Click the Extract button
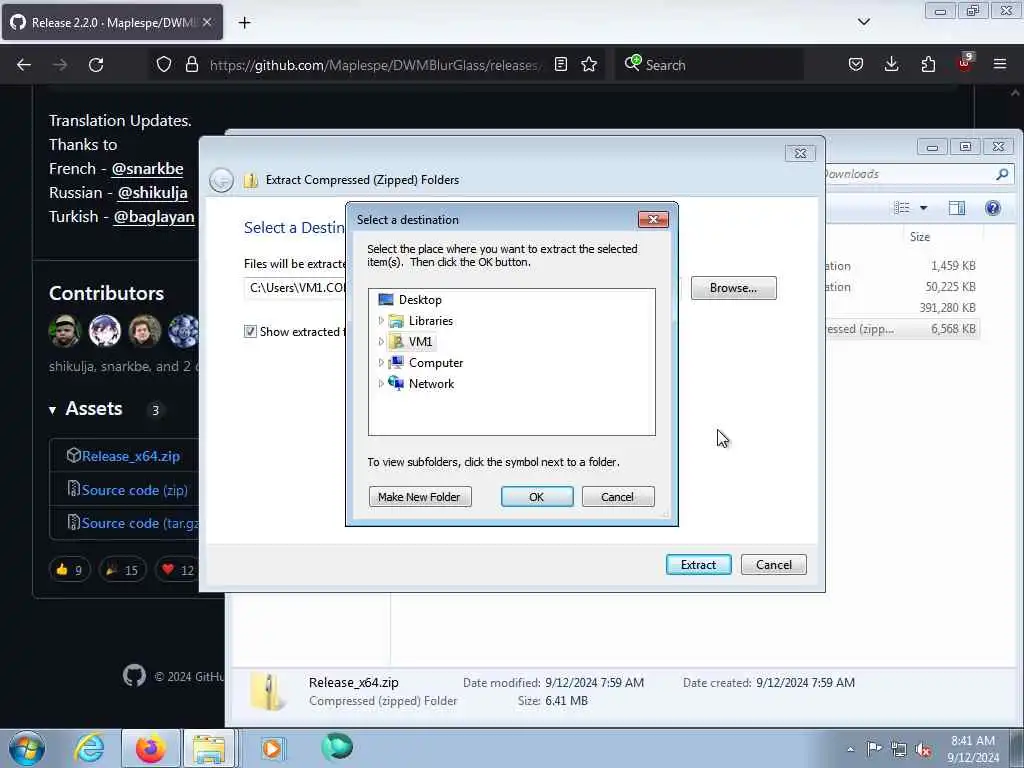The height and width of the screenshot is (768, 1024). [698, 564]
